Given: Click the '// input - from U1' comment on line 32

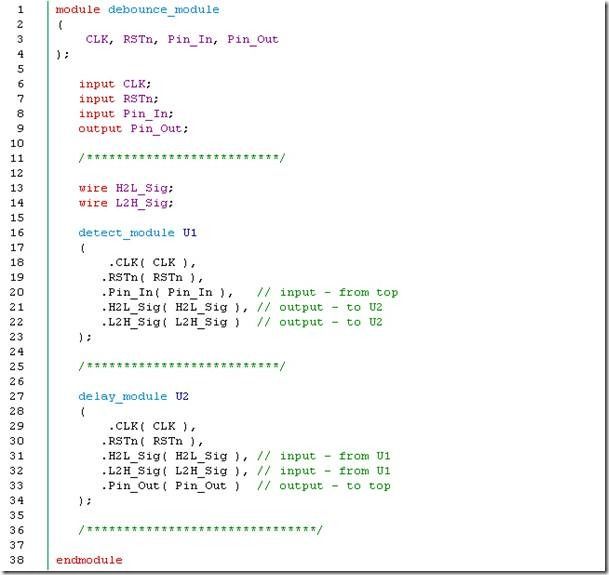Looking at the screenshot, I should click(x=324, y=471).
